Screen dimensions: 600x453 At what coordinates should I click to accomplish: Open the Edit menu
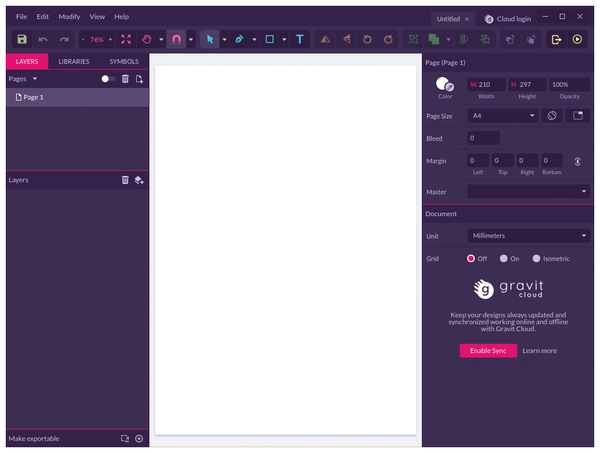pos(42,16)
